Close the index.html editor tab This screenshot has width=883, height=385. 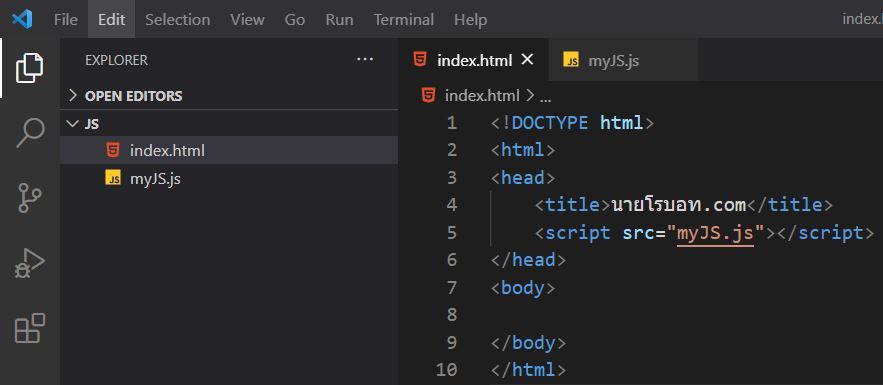pos(527,60)
